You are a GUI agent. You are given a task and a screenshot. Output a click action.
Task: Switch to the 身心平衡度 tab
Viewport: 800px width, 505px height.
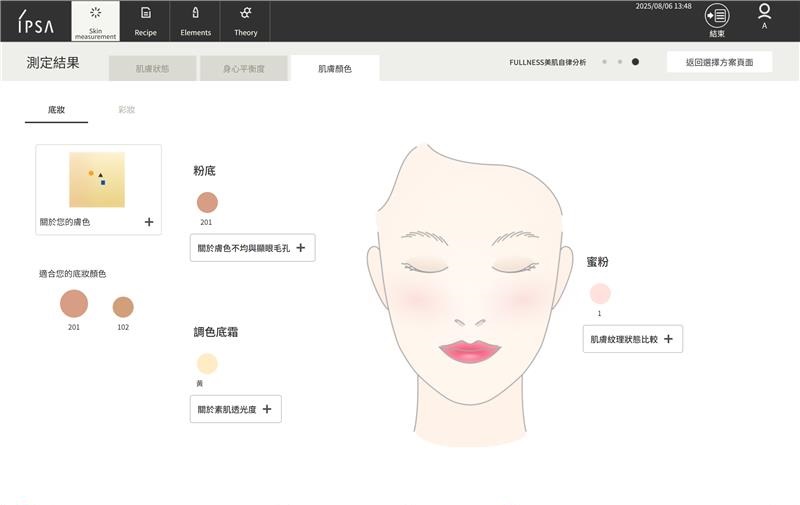(243, 69)
